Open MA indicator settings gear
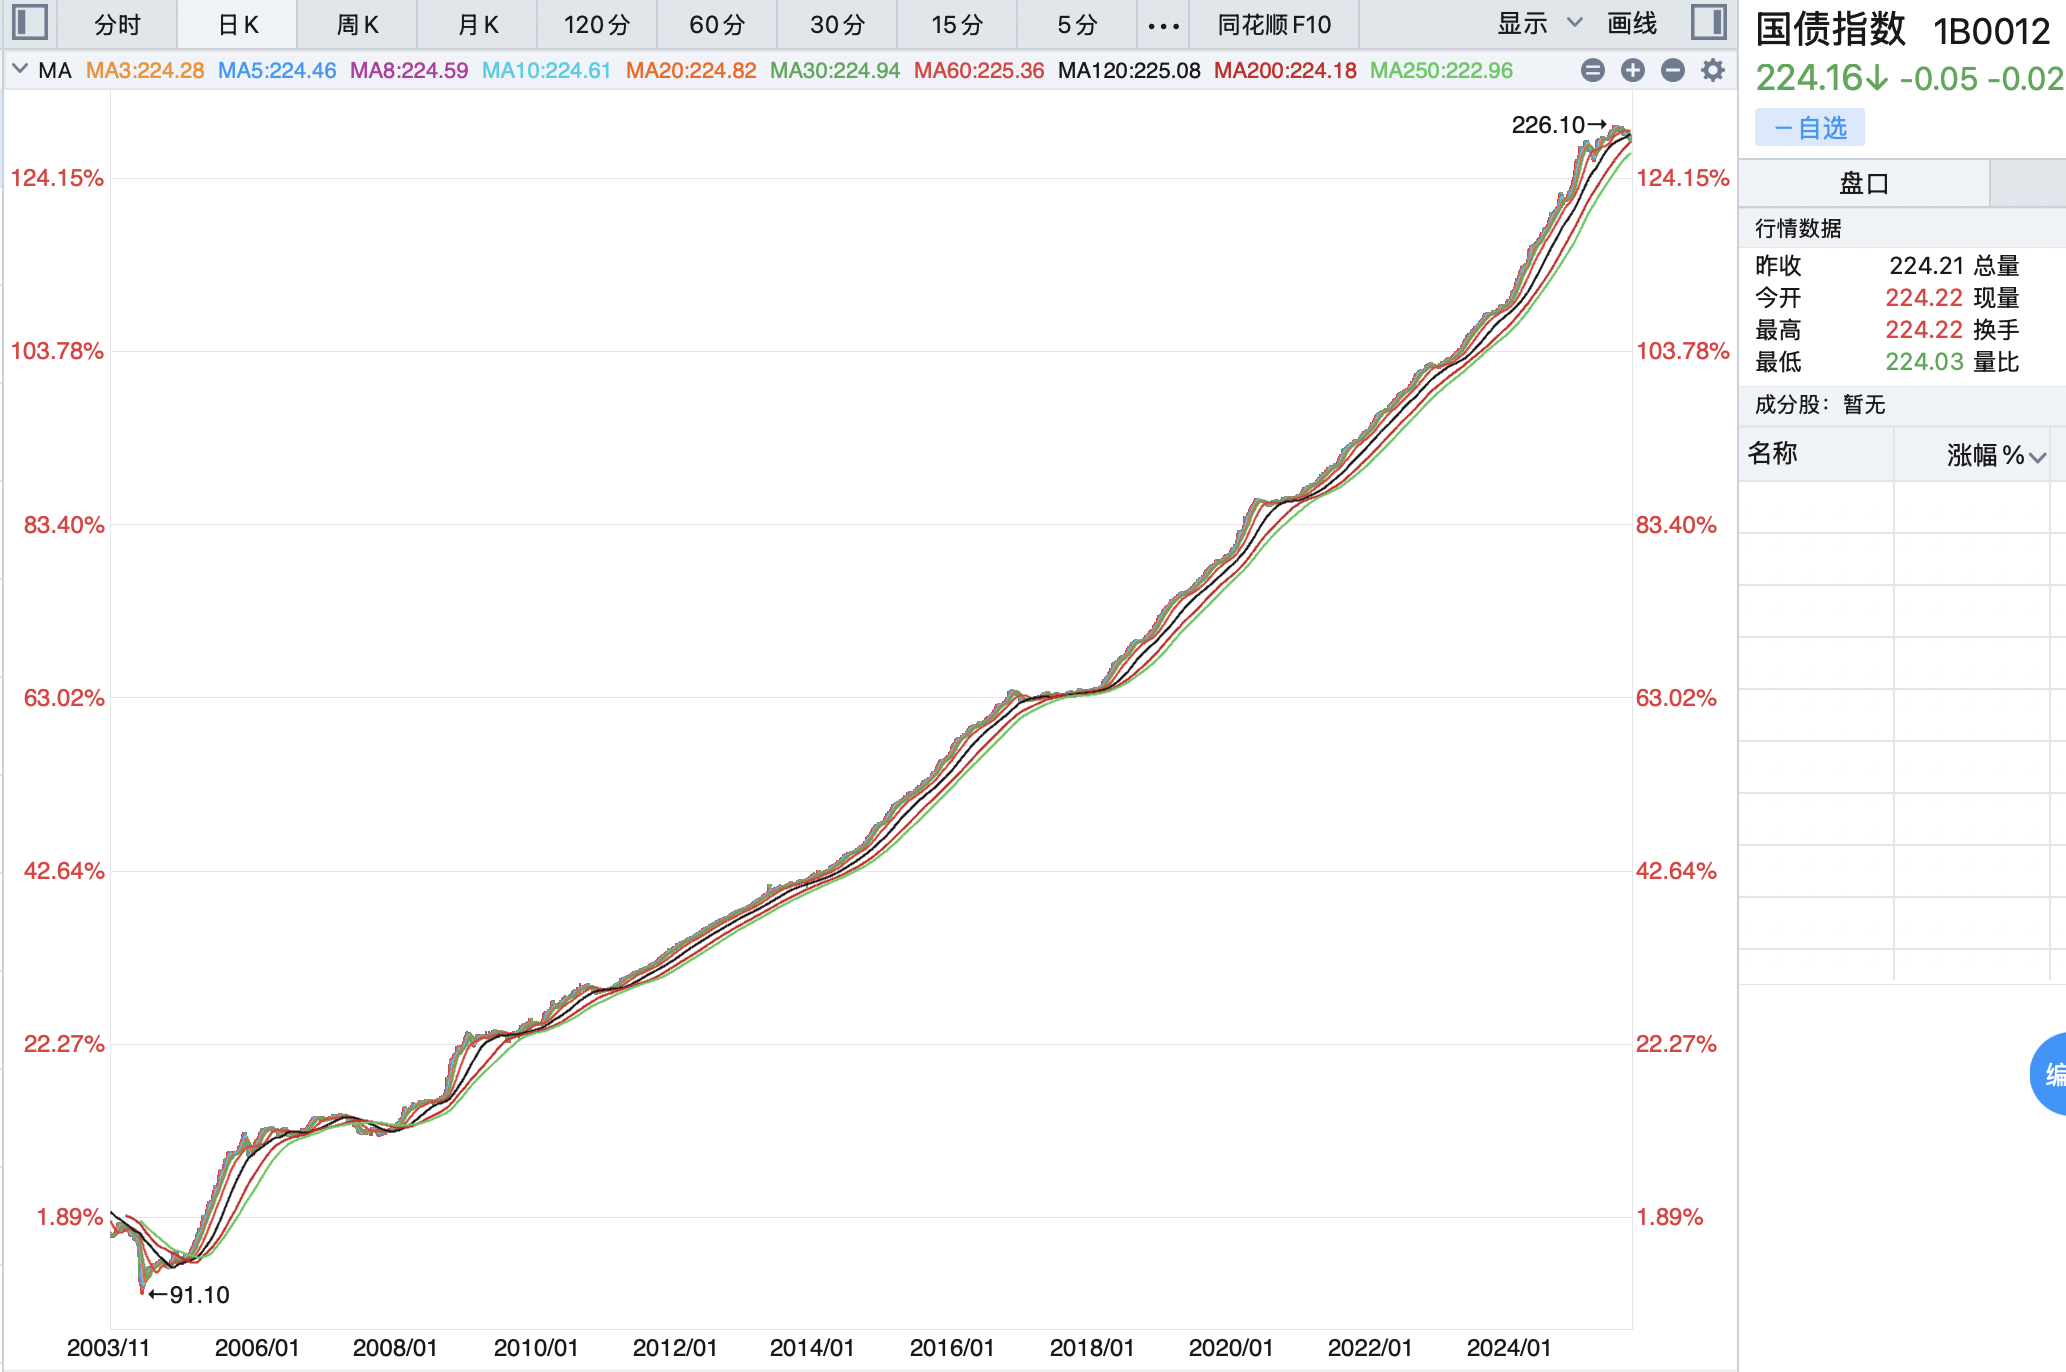The height and width of the screenshot is (1372, 2066). 1713,70
